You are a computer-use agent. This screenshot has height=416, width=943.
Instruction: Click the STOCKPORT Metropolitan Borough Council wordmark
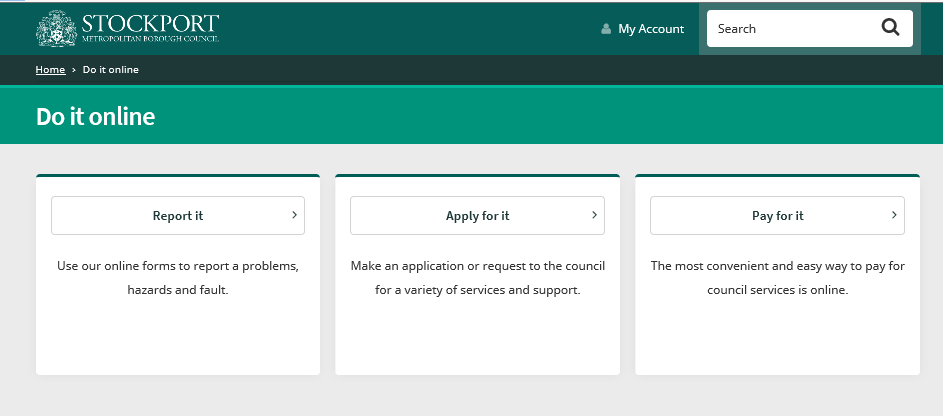[x=150, y=28]
